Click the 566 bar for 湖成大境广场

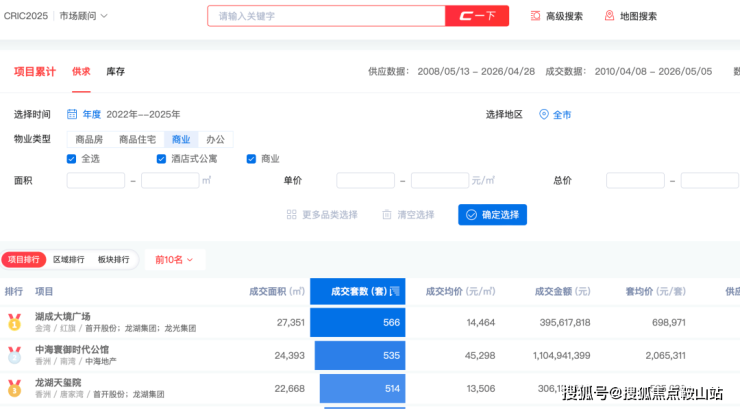click(x=358, y=322)
